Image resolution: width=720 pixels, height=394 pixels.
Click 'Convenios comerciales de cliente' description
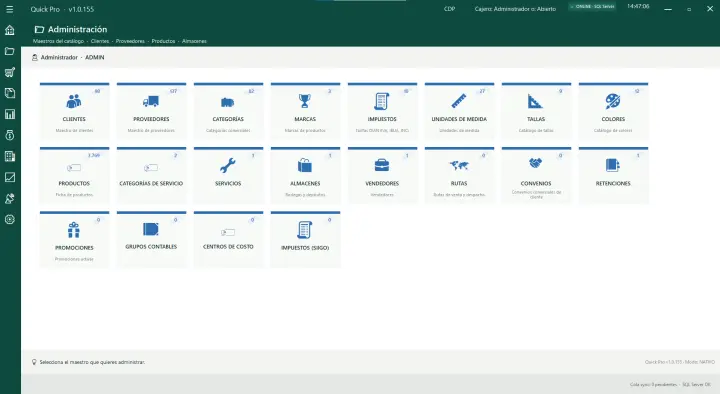[x=536, y=195]
